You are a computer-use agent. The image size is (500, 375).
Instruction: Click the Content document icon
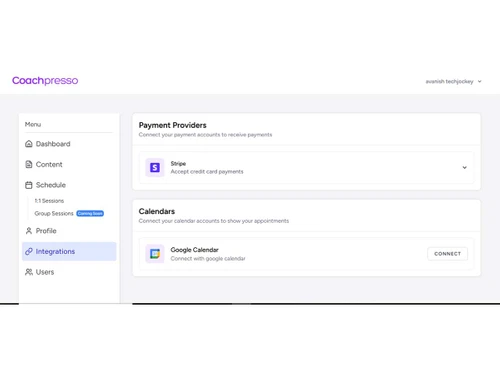(x=29, y=164)
